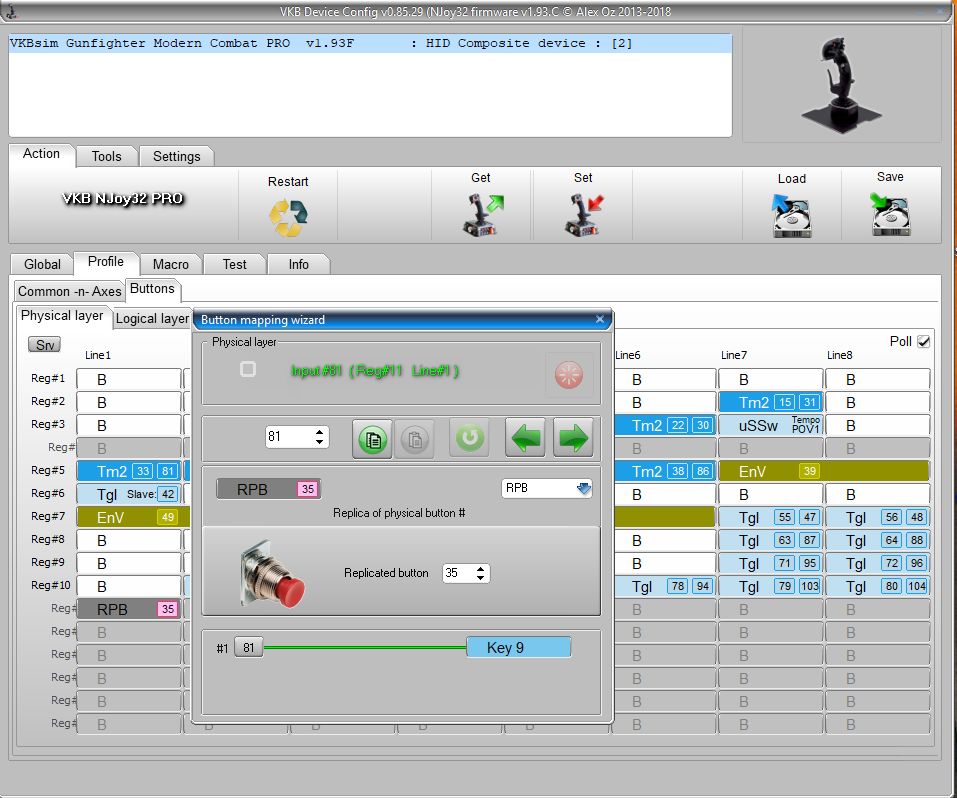
Task: Open the Global tab
Action: pyautogui.click(x=42, y=264)
